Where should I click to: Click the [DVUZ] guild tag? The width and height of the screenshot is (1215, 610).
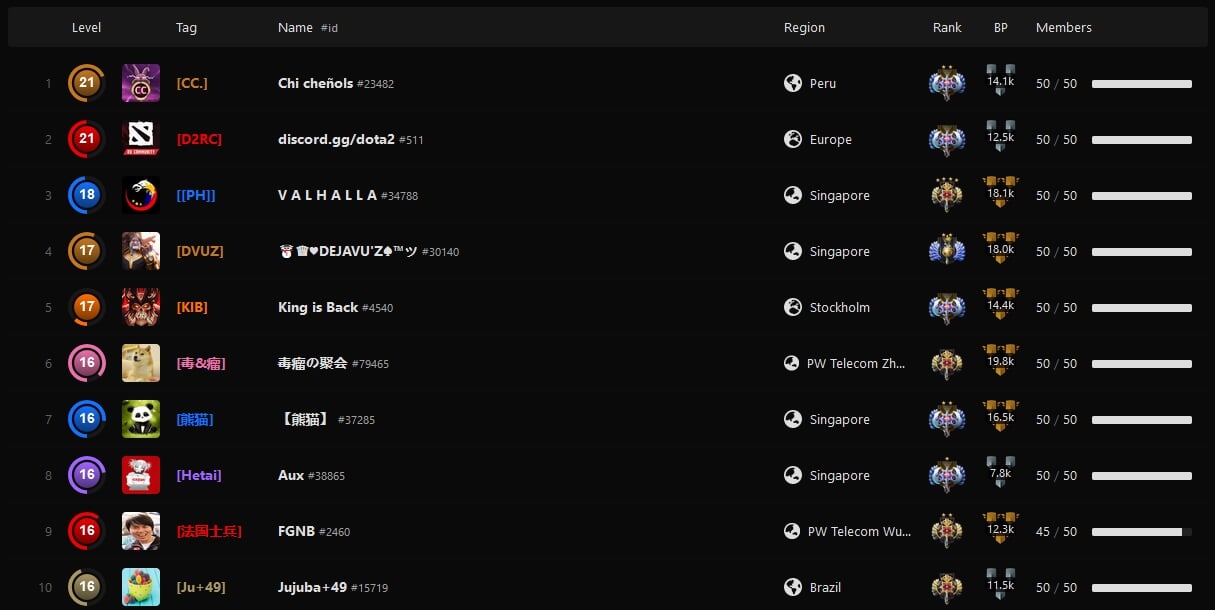click(x=200, y=251)
